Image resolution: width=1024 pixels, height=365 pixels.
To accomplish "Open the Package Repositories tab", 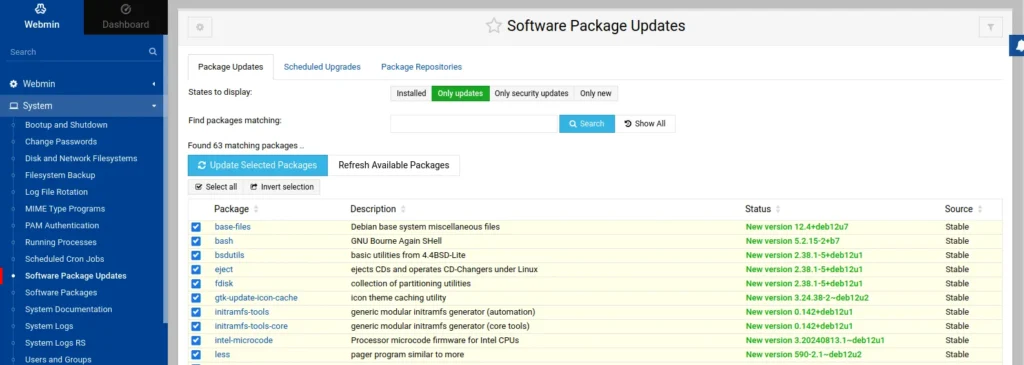I will (421, 67).
